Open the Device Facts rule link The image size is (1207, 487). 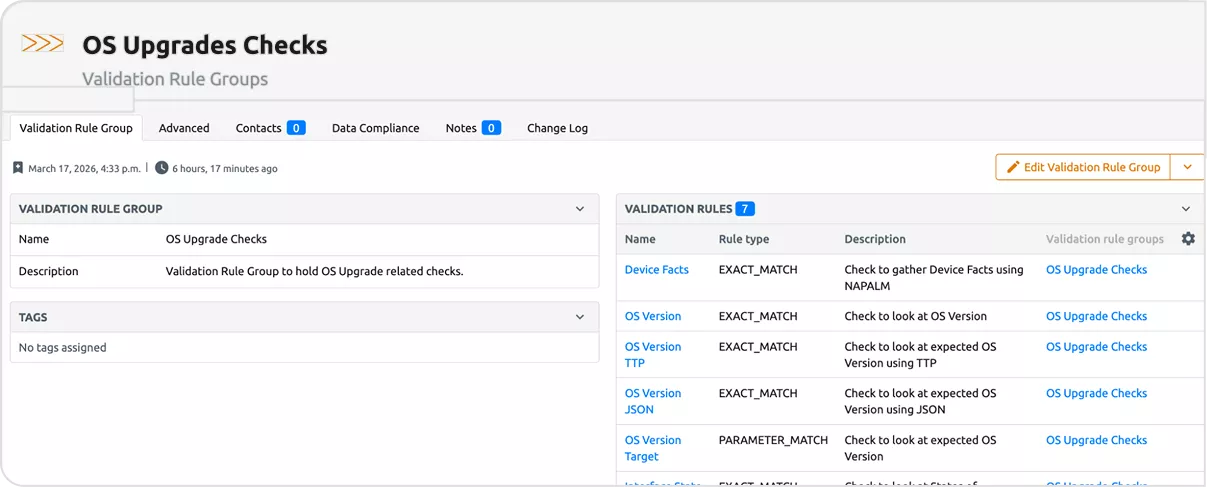point(656,270)
